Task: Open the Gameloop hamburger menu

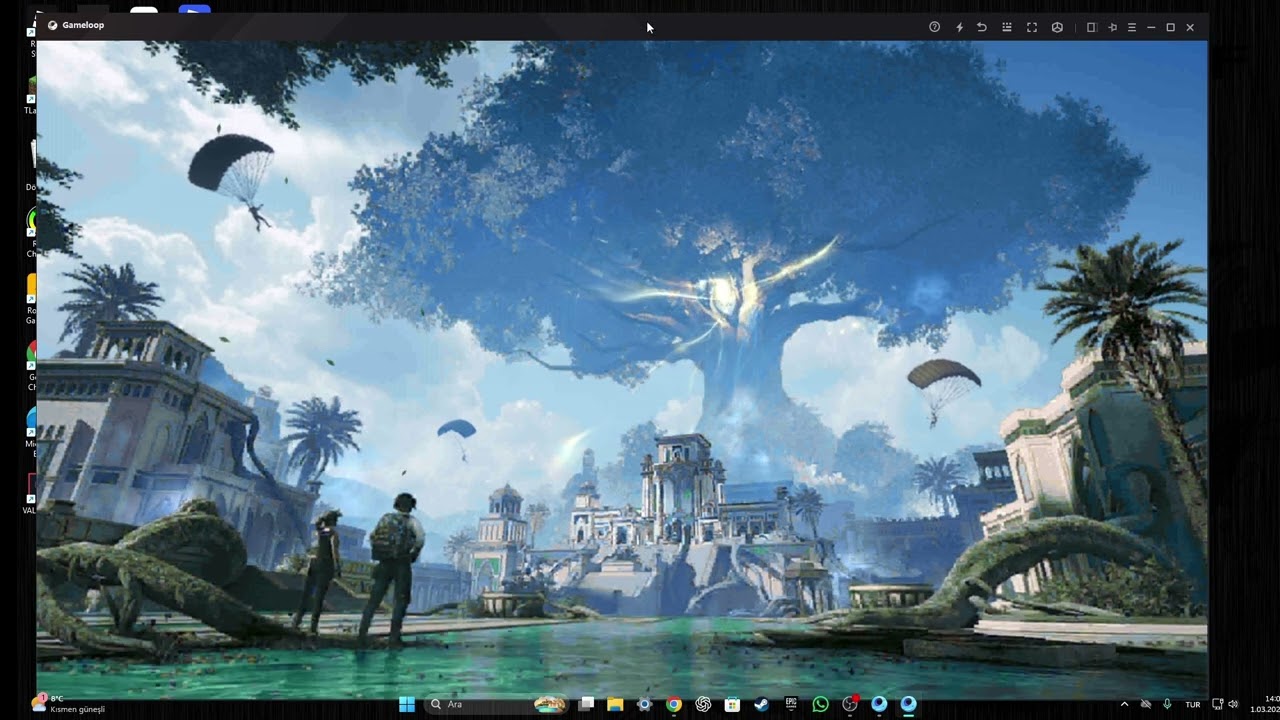Action: 1132,27
